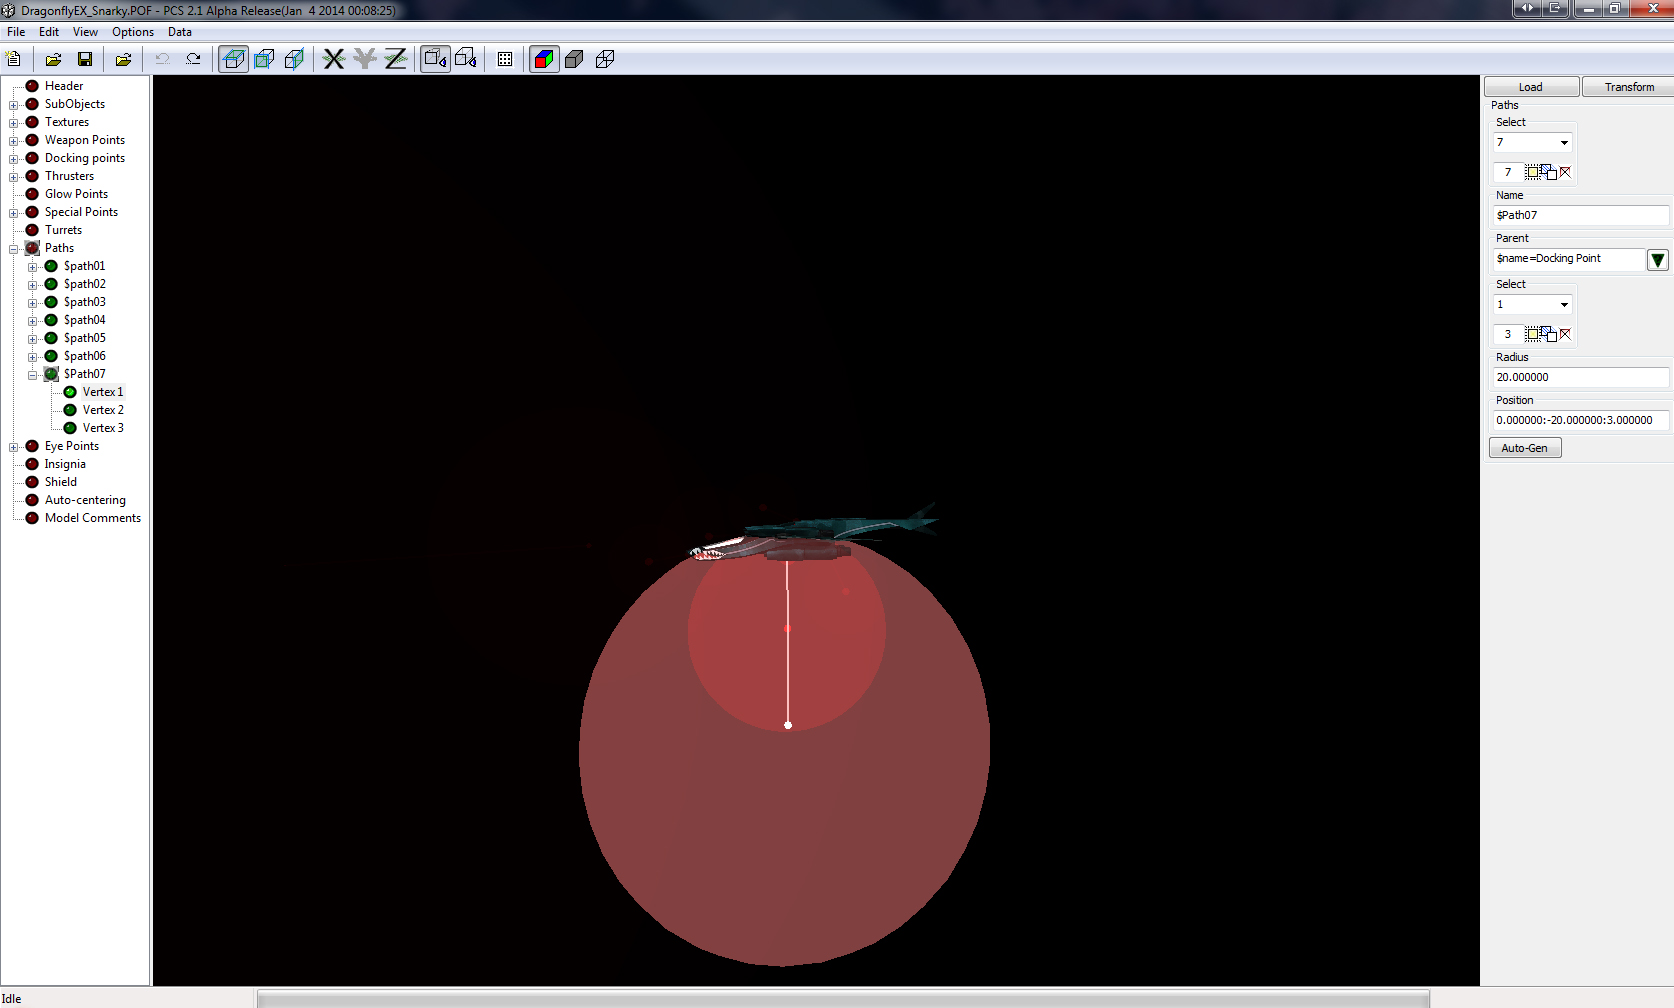Select Model Comments in the tree
The image size is (1674, 1008).
93,518
